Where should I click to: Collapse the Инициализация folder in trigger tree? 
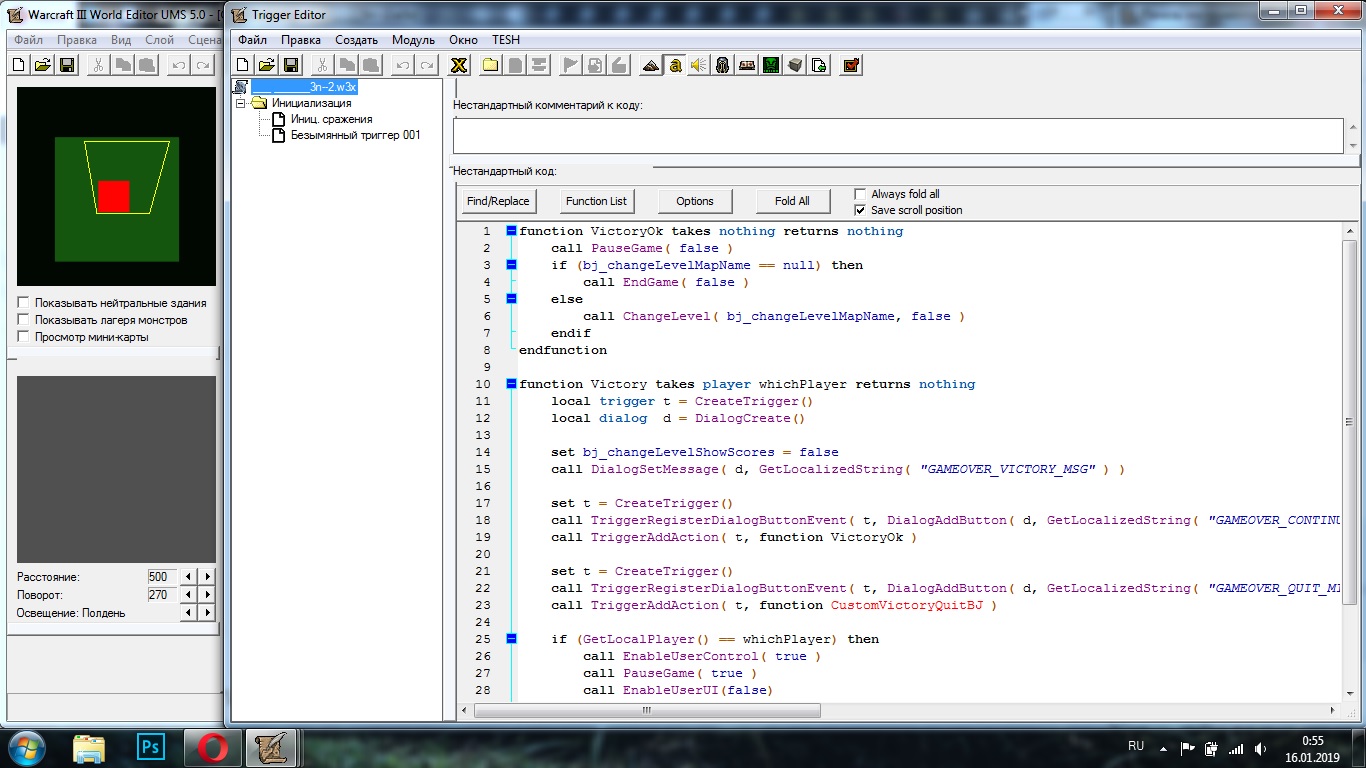click(241, 103)
